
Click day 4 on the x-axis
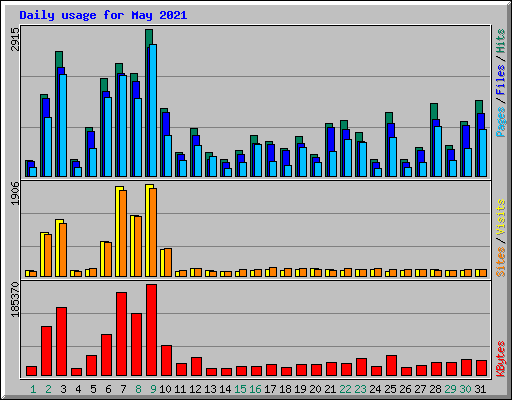coord(78,389)
